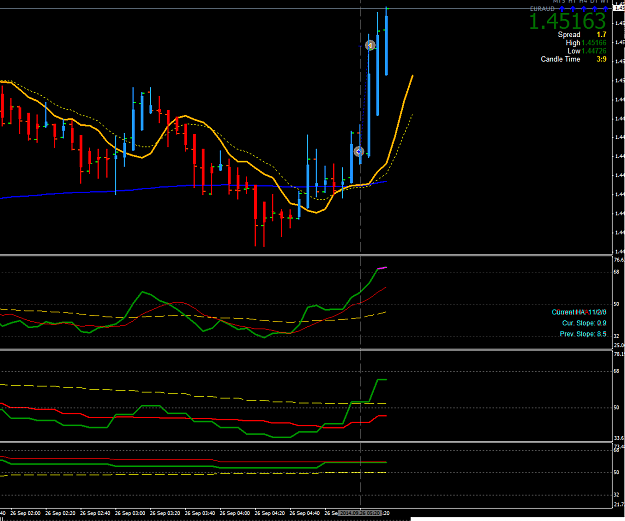Click the Spread label

(569, 35)
